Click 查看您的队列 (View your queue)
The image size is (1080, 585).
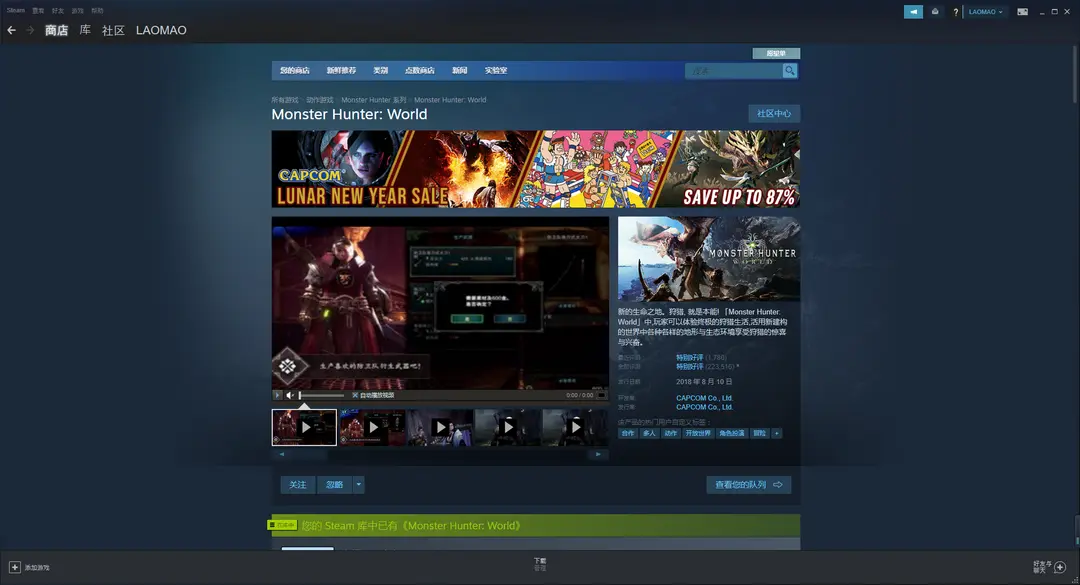(749, 485)
